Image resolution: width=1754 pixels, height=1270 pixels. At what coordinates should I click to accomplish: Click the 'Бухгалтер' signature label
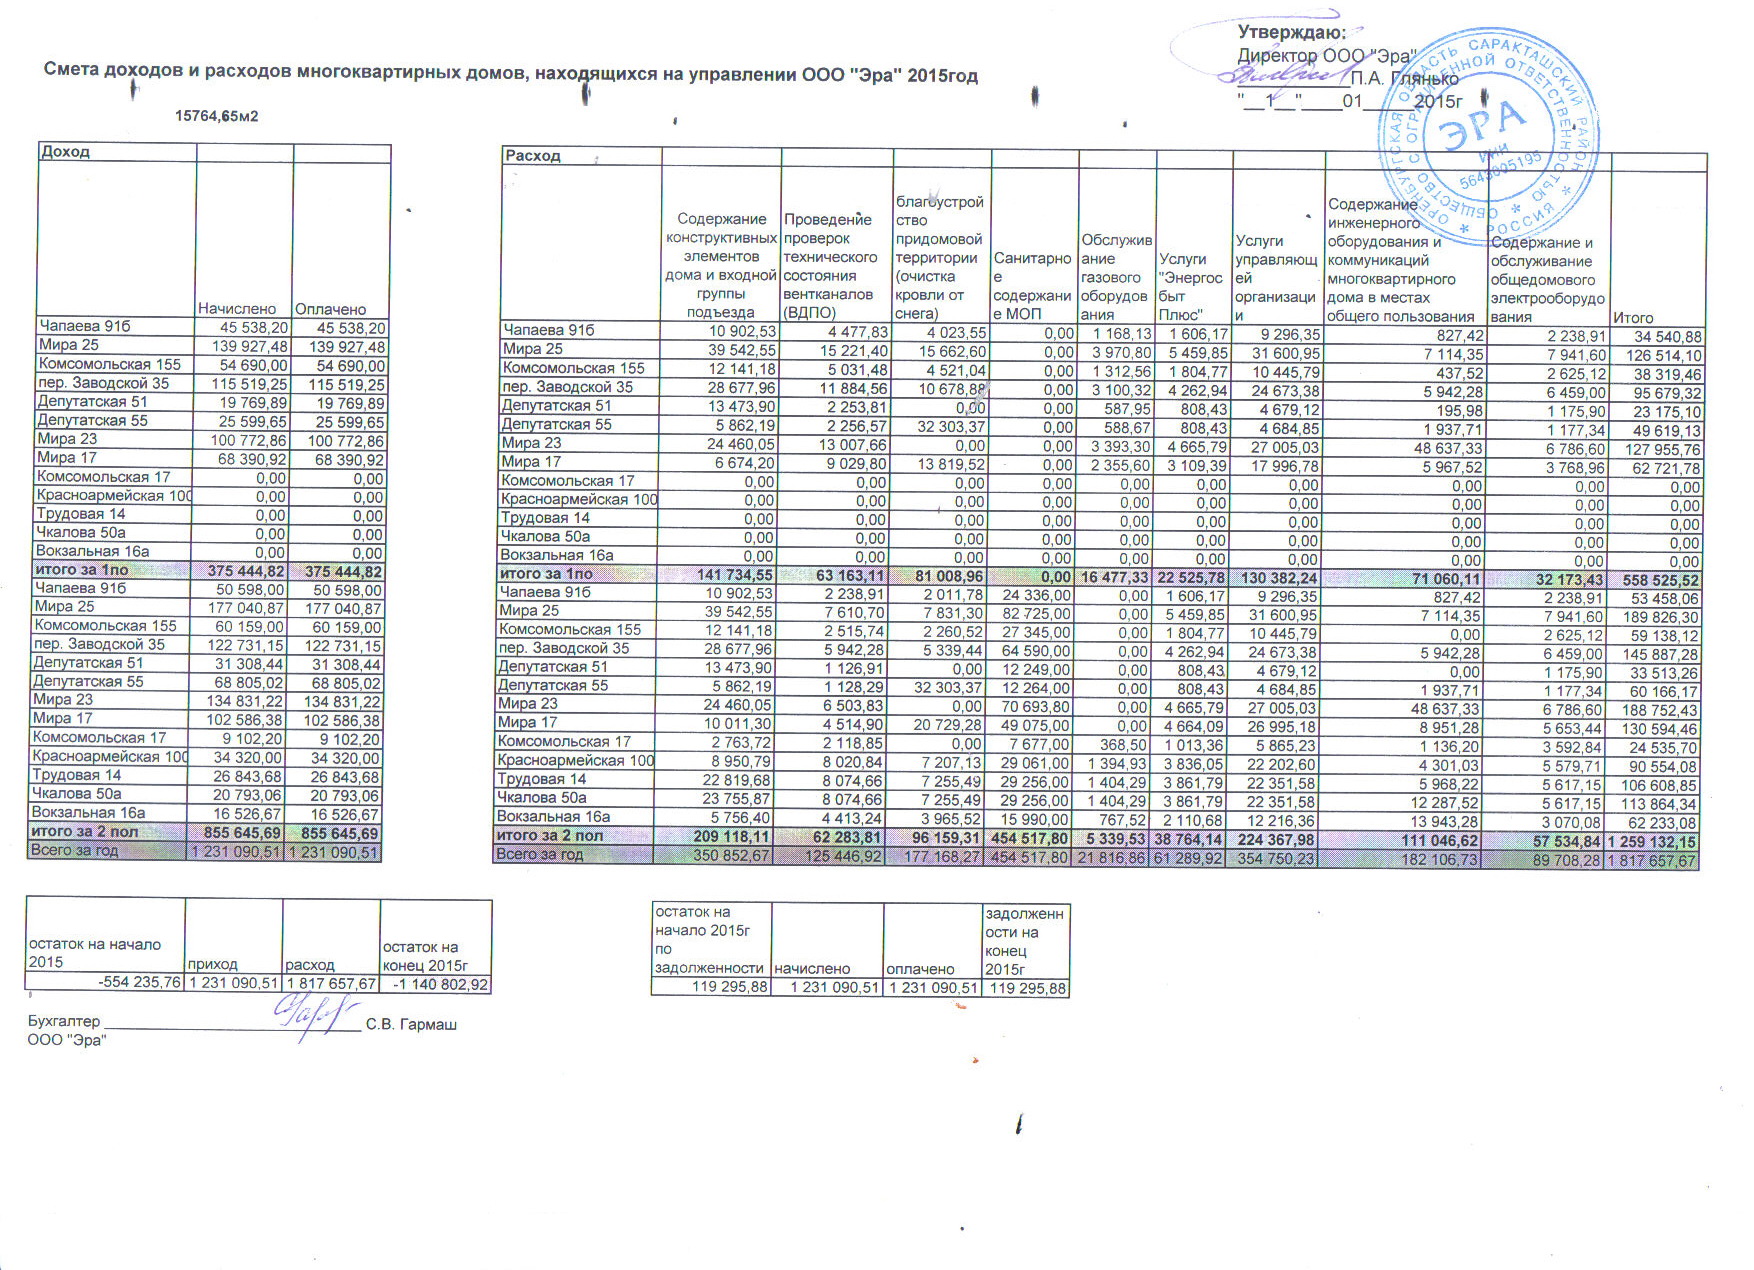click(x=64, y=1021)
